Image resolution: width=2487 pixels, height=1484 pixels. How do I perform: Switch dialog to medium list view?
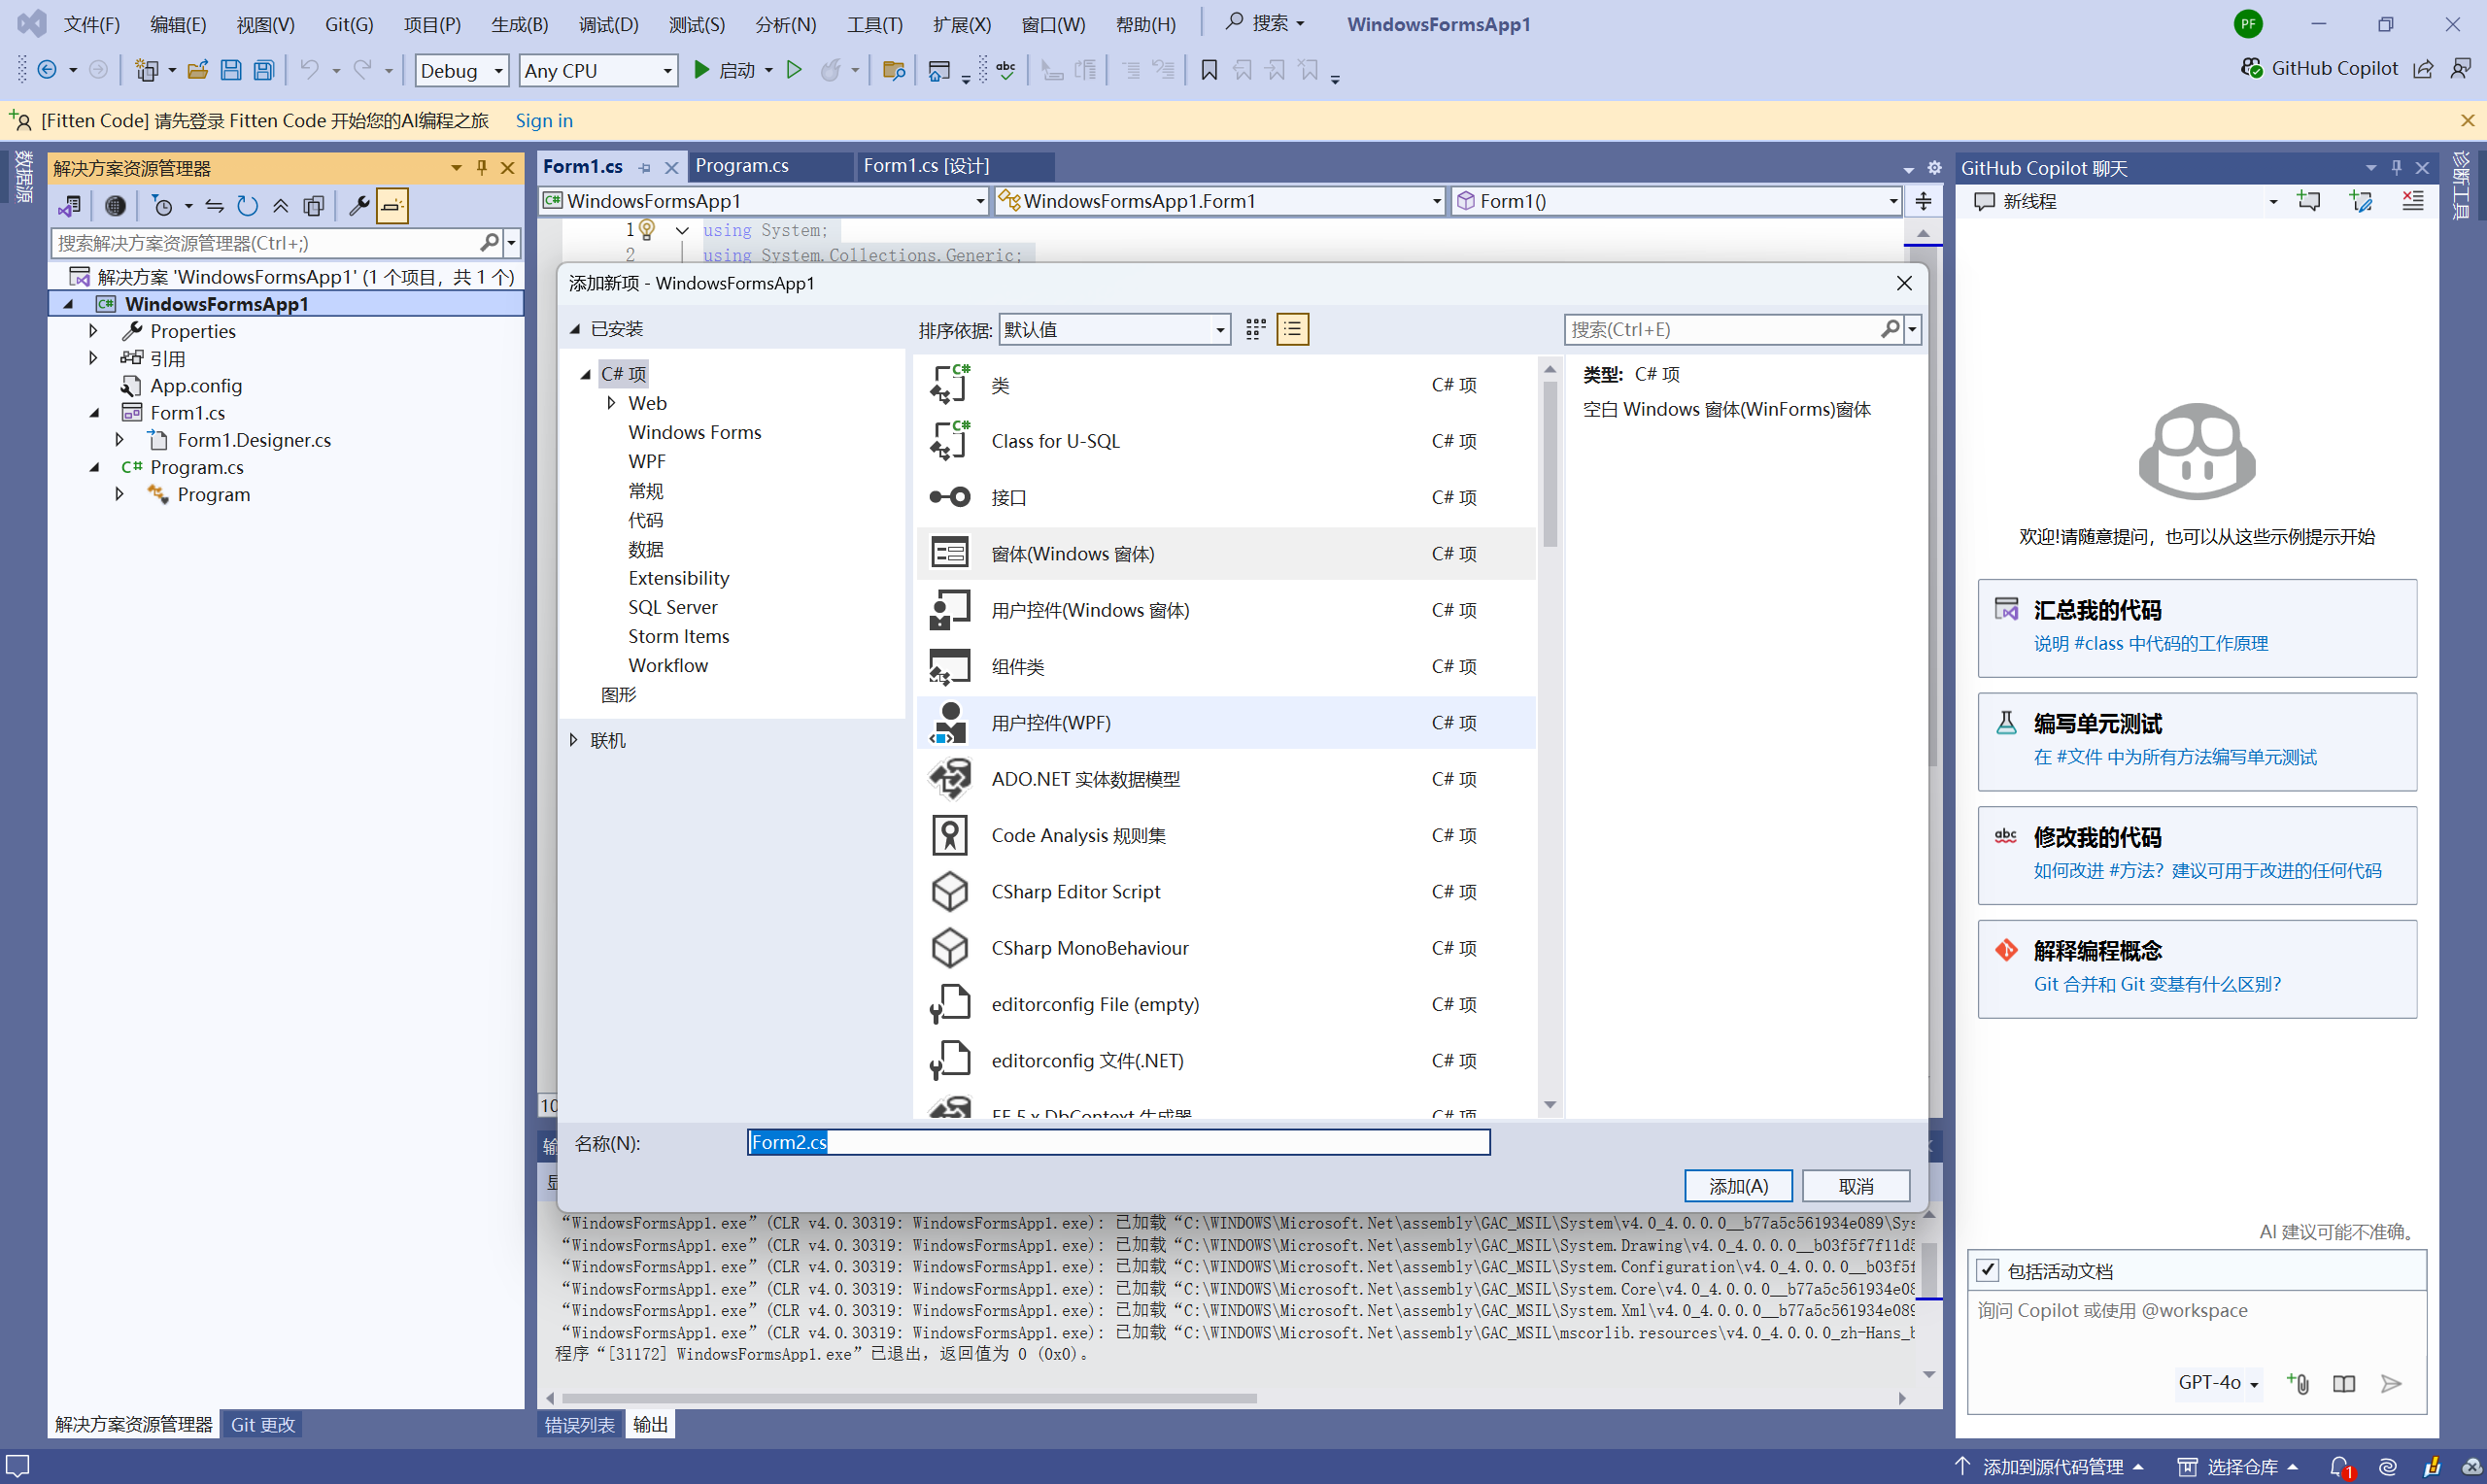click(x=1293, y=329)
